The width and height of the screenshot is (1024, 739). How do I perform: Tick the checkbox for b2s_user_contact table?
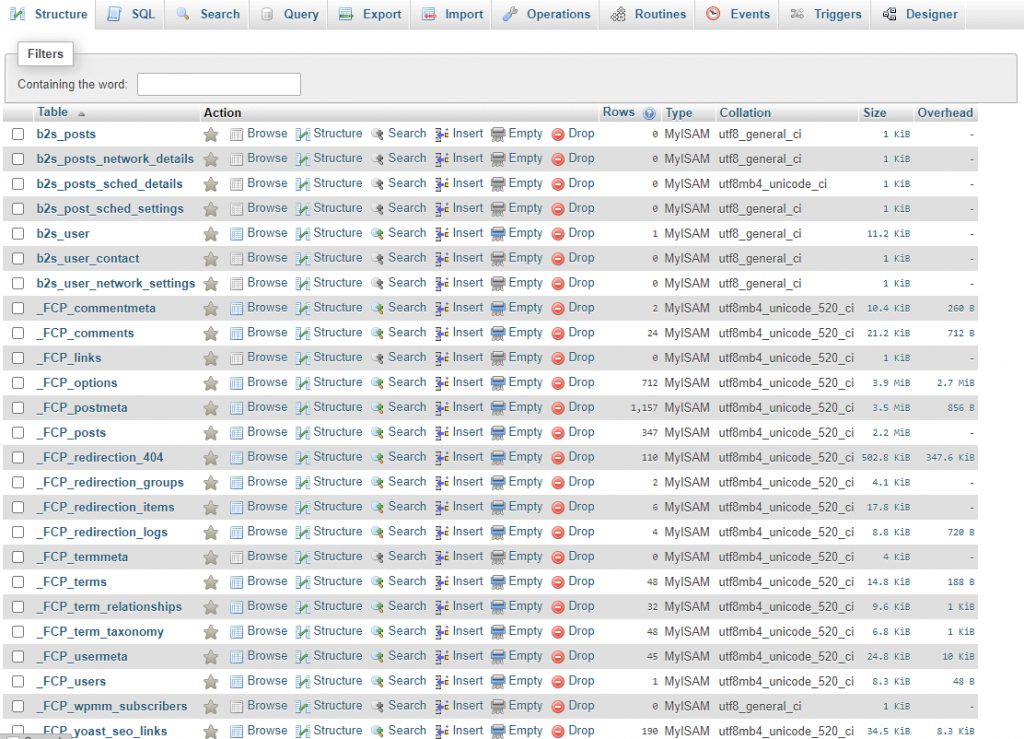coord(18,259)
